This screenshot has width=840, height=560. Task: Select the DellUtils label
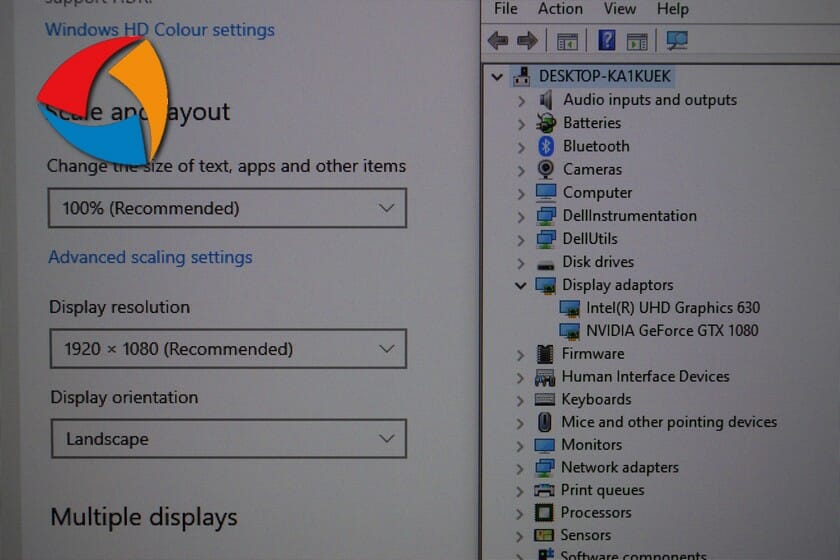click(x=590, y=238)
